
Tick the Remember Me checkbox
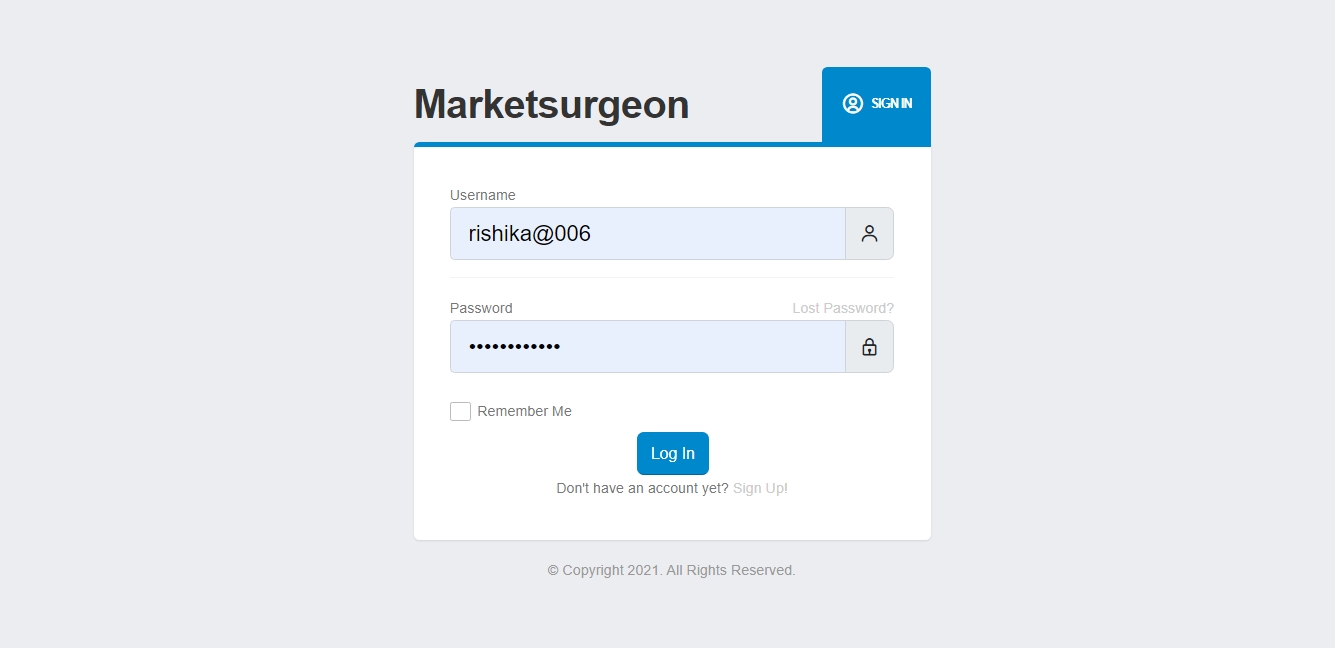pos(460,411)
